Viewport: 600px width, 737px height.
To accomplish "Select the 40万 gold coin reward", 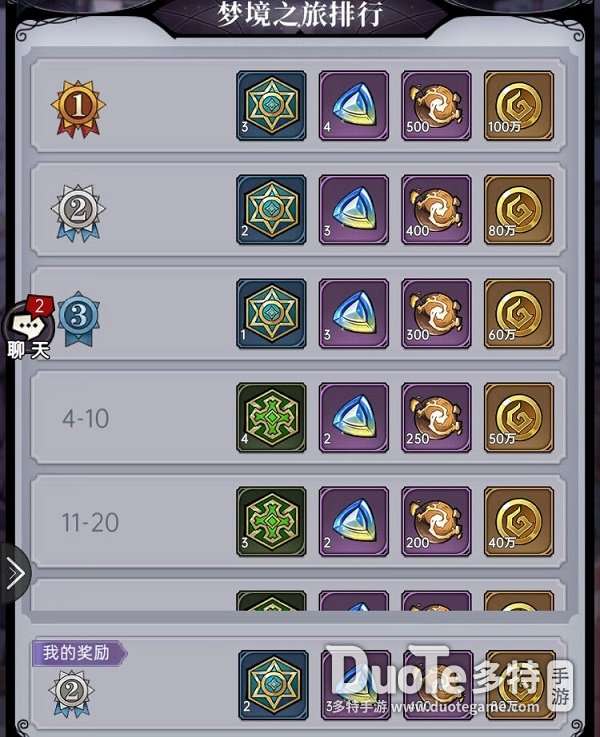I will click(x=519, y=522).
